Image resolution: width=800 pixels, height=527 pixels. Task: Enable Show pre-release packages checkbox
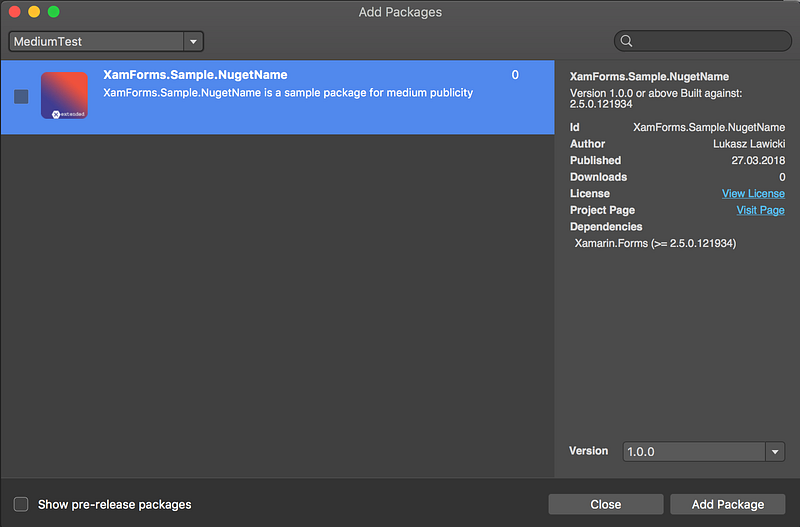[21, 504]
